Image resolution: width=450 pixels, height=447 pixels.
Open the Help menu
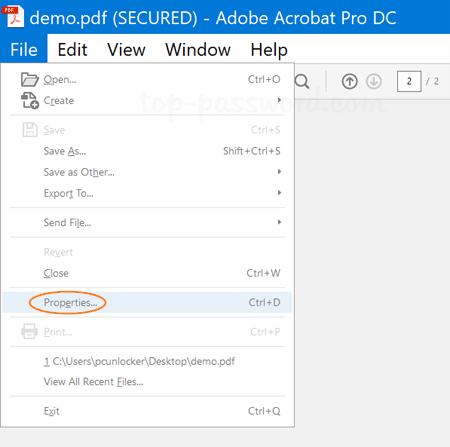(x=269, y=50)
